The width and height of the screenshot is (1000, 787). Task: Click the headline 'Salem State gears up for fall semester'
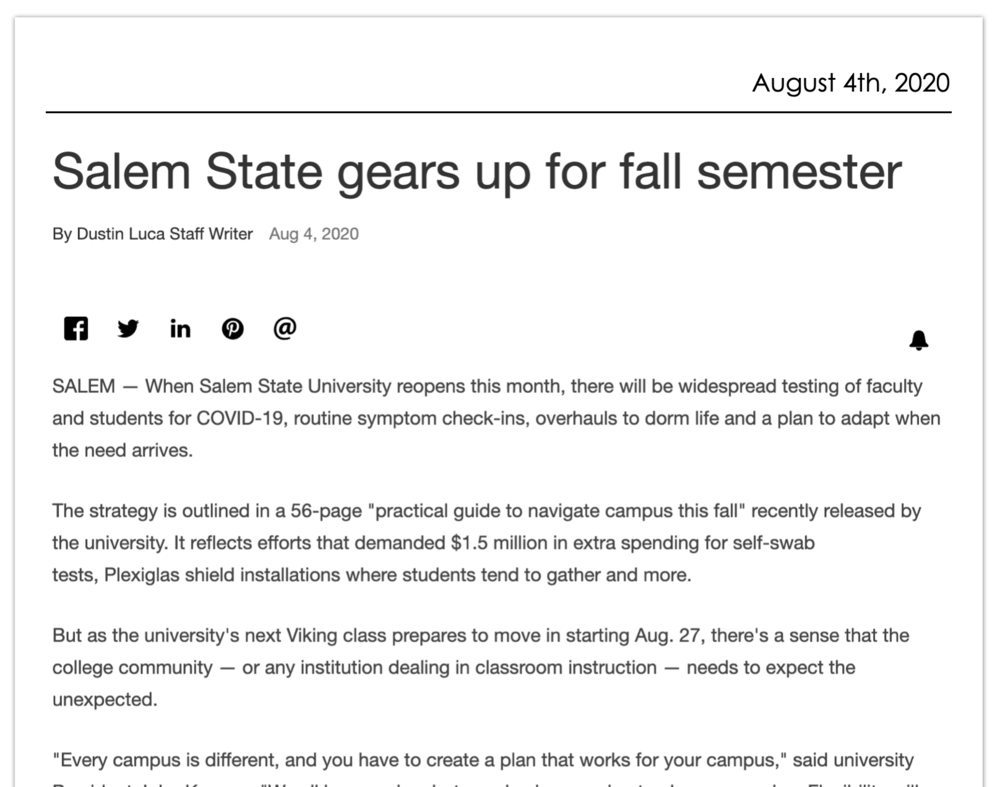(x=477, y=171)
